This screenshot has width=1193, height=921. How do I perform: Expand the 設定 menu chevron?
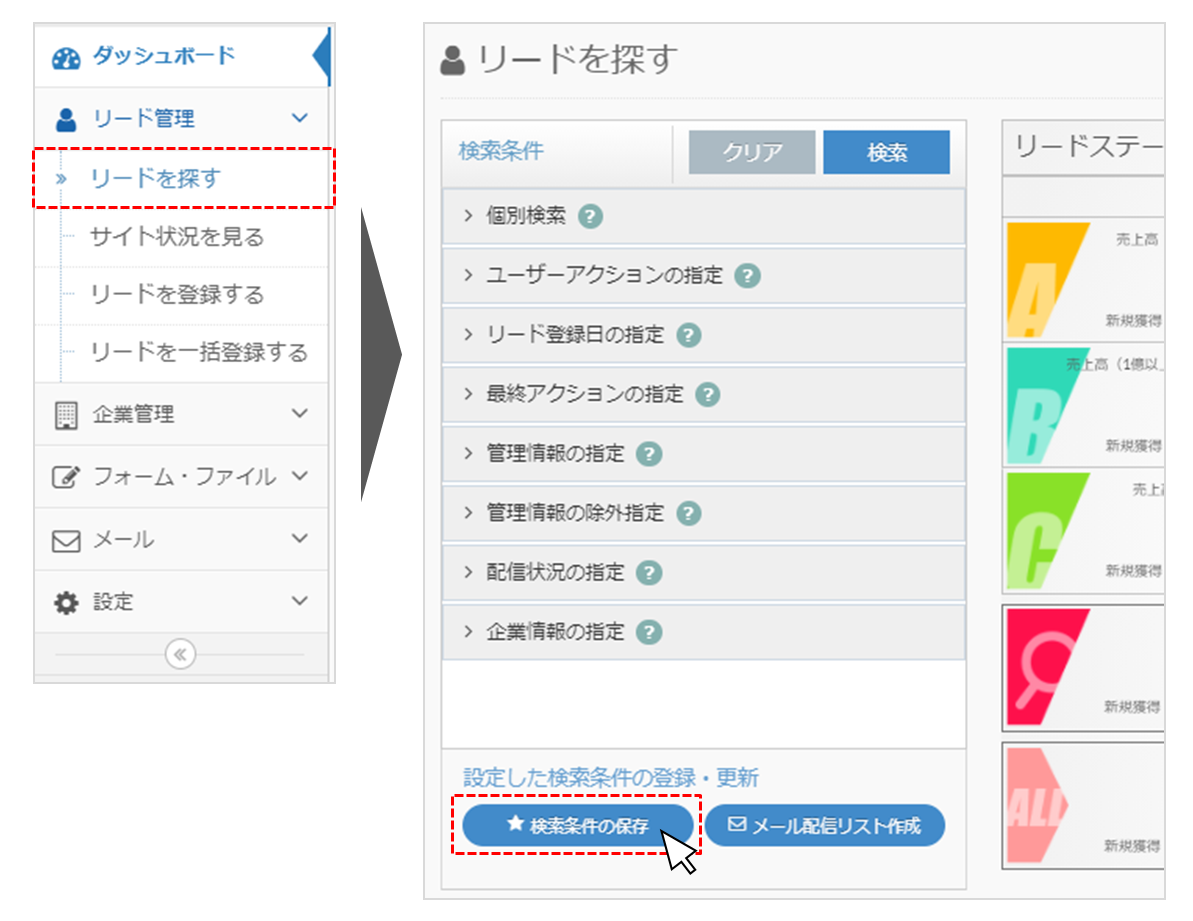point(300,601)
